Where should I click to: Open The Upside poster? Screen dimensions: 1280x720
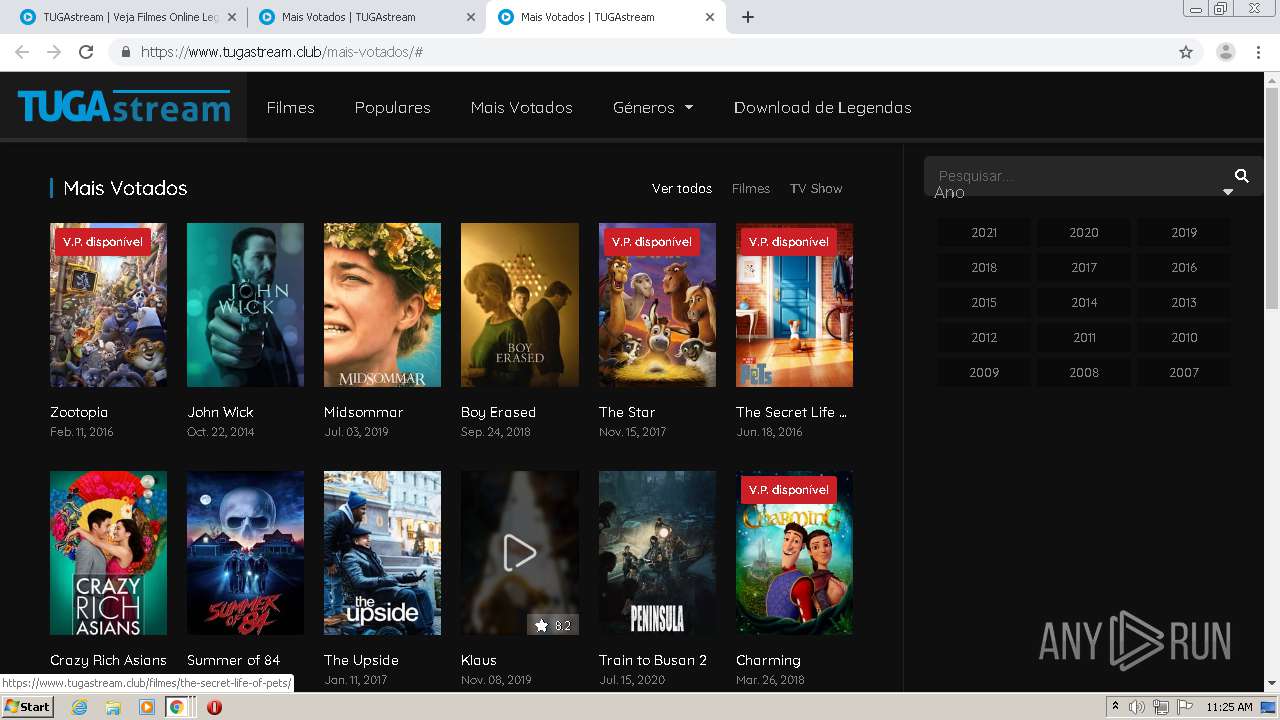[x=382, y=553]
